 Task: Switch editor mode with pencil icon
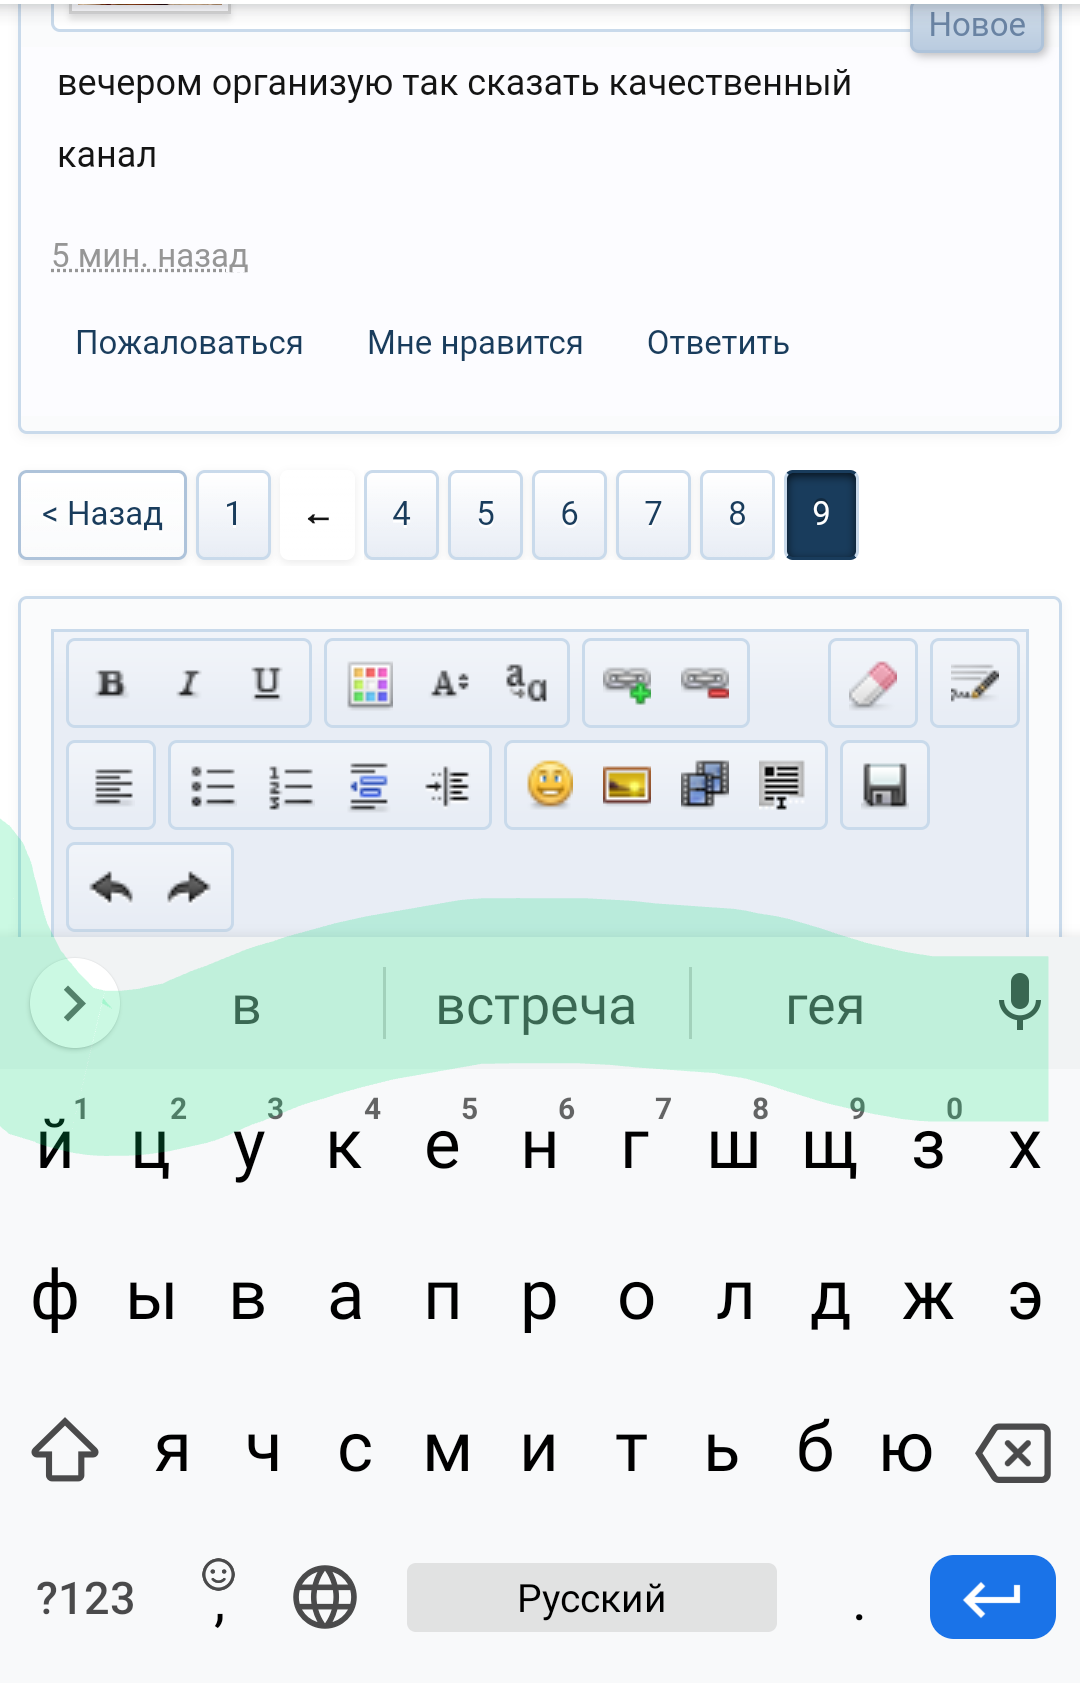[975, 684]
